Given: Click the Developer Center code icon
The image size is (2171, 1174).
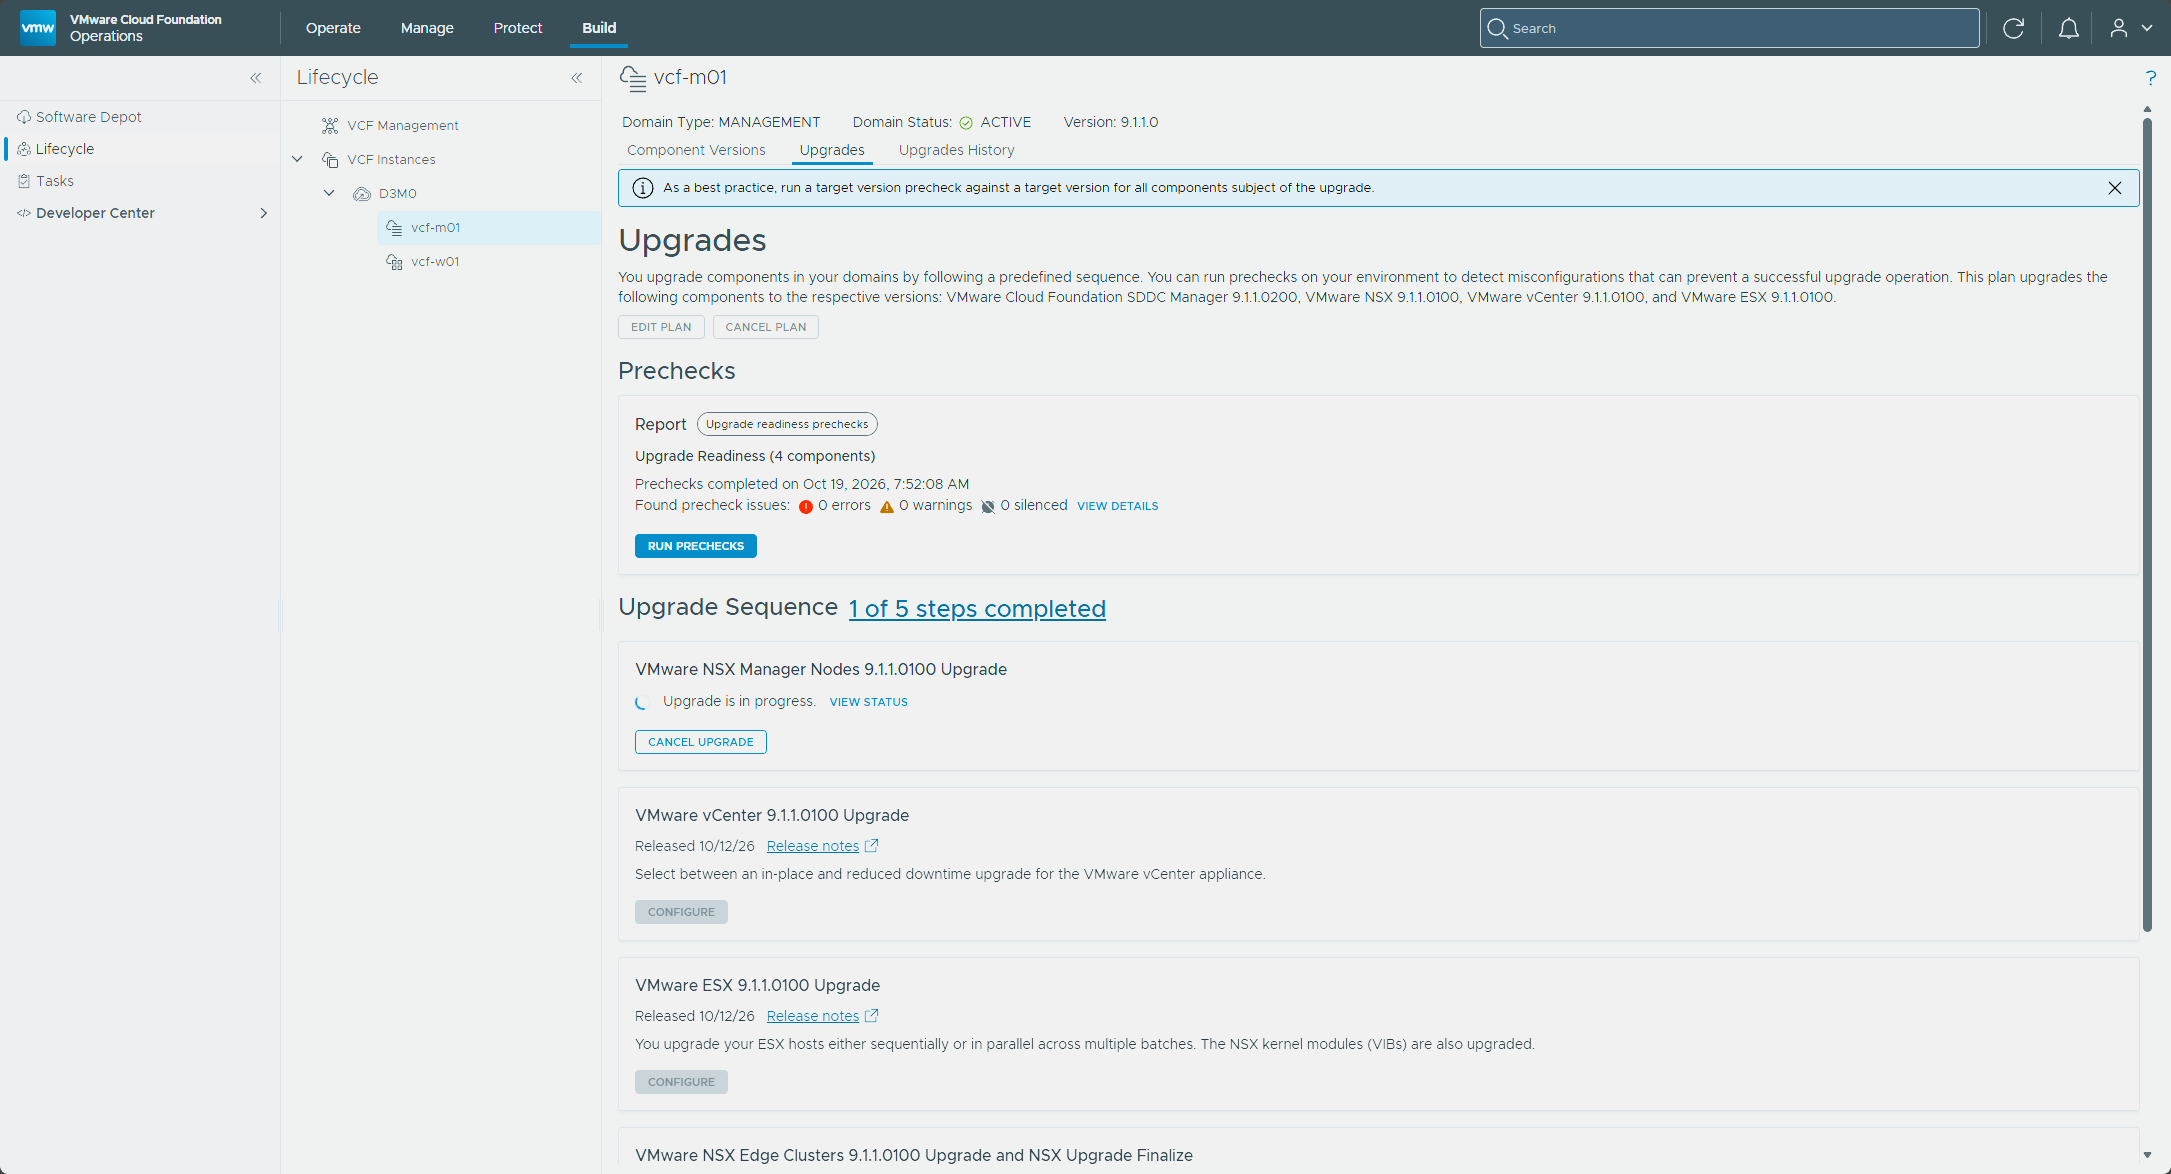Looking at the screenshot, I should (x=24, y=213).
